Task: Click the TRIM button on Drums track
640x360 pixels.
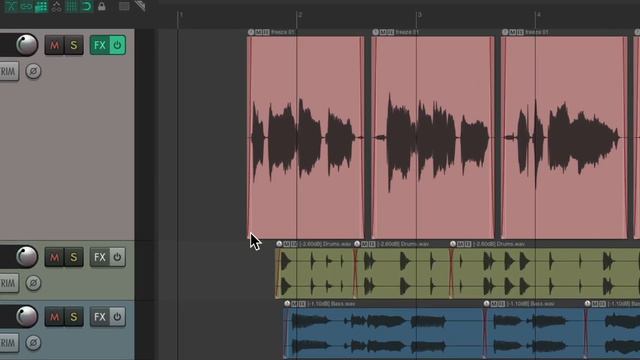Action: point(9,283)
